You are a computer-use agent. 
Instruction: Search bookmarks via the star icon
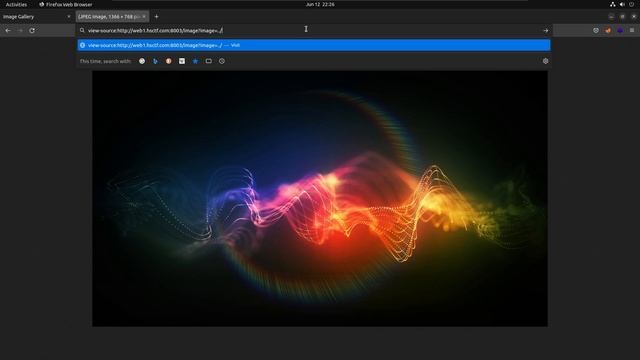pos(195,61)
